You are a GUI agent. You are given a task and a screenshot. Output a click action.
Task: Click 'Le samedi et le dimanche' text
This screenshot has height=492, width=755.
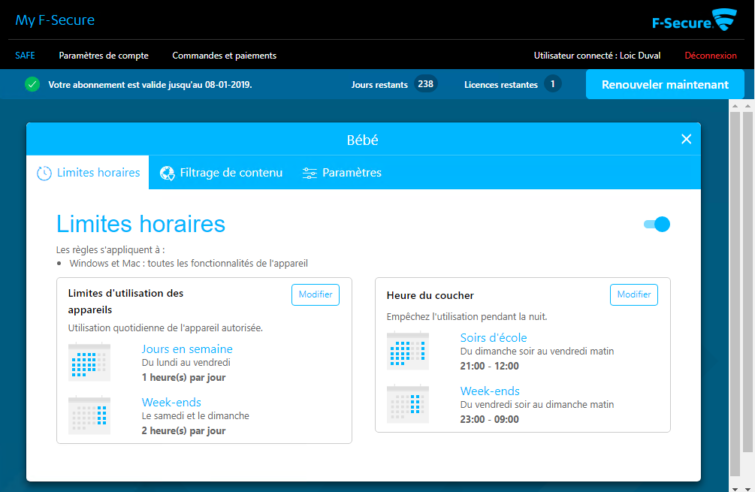point(195,415)
